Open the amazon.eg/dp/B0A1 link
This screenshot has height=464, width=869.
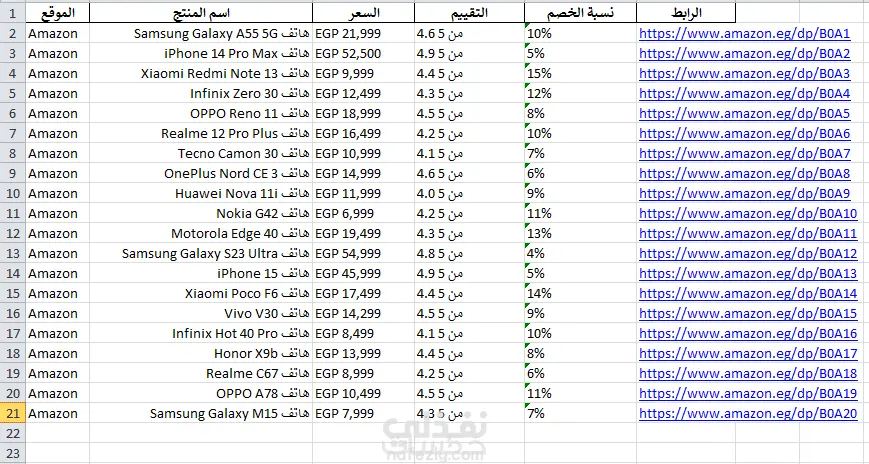tap(743, 33)
